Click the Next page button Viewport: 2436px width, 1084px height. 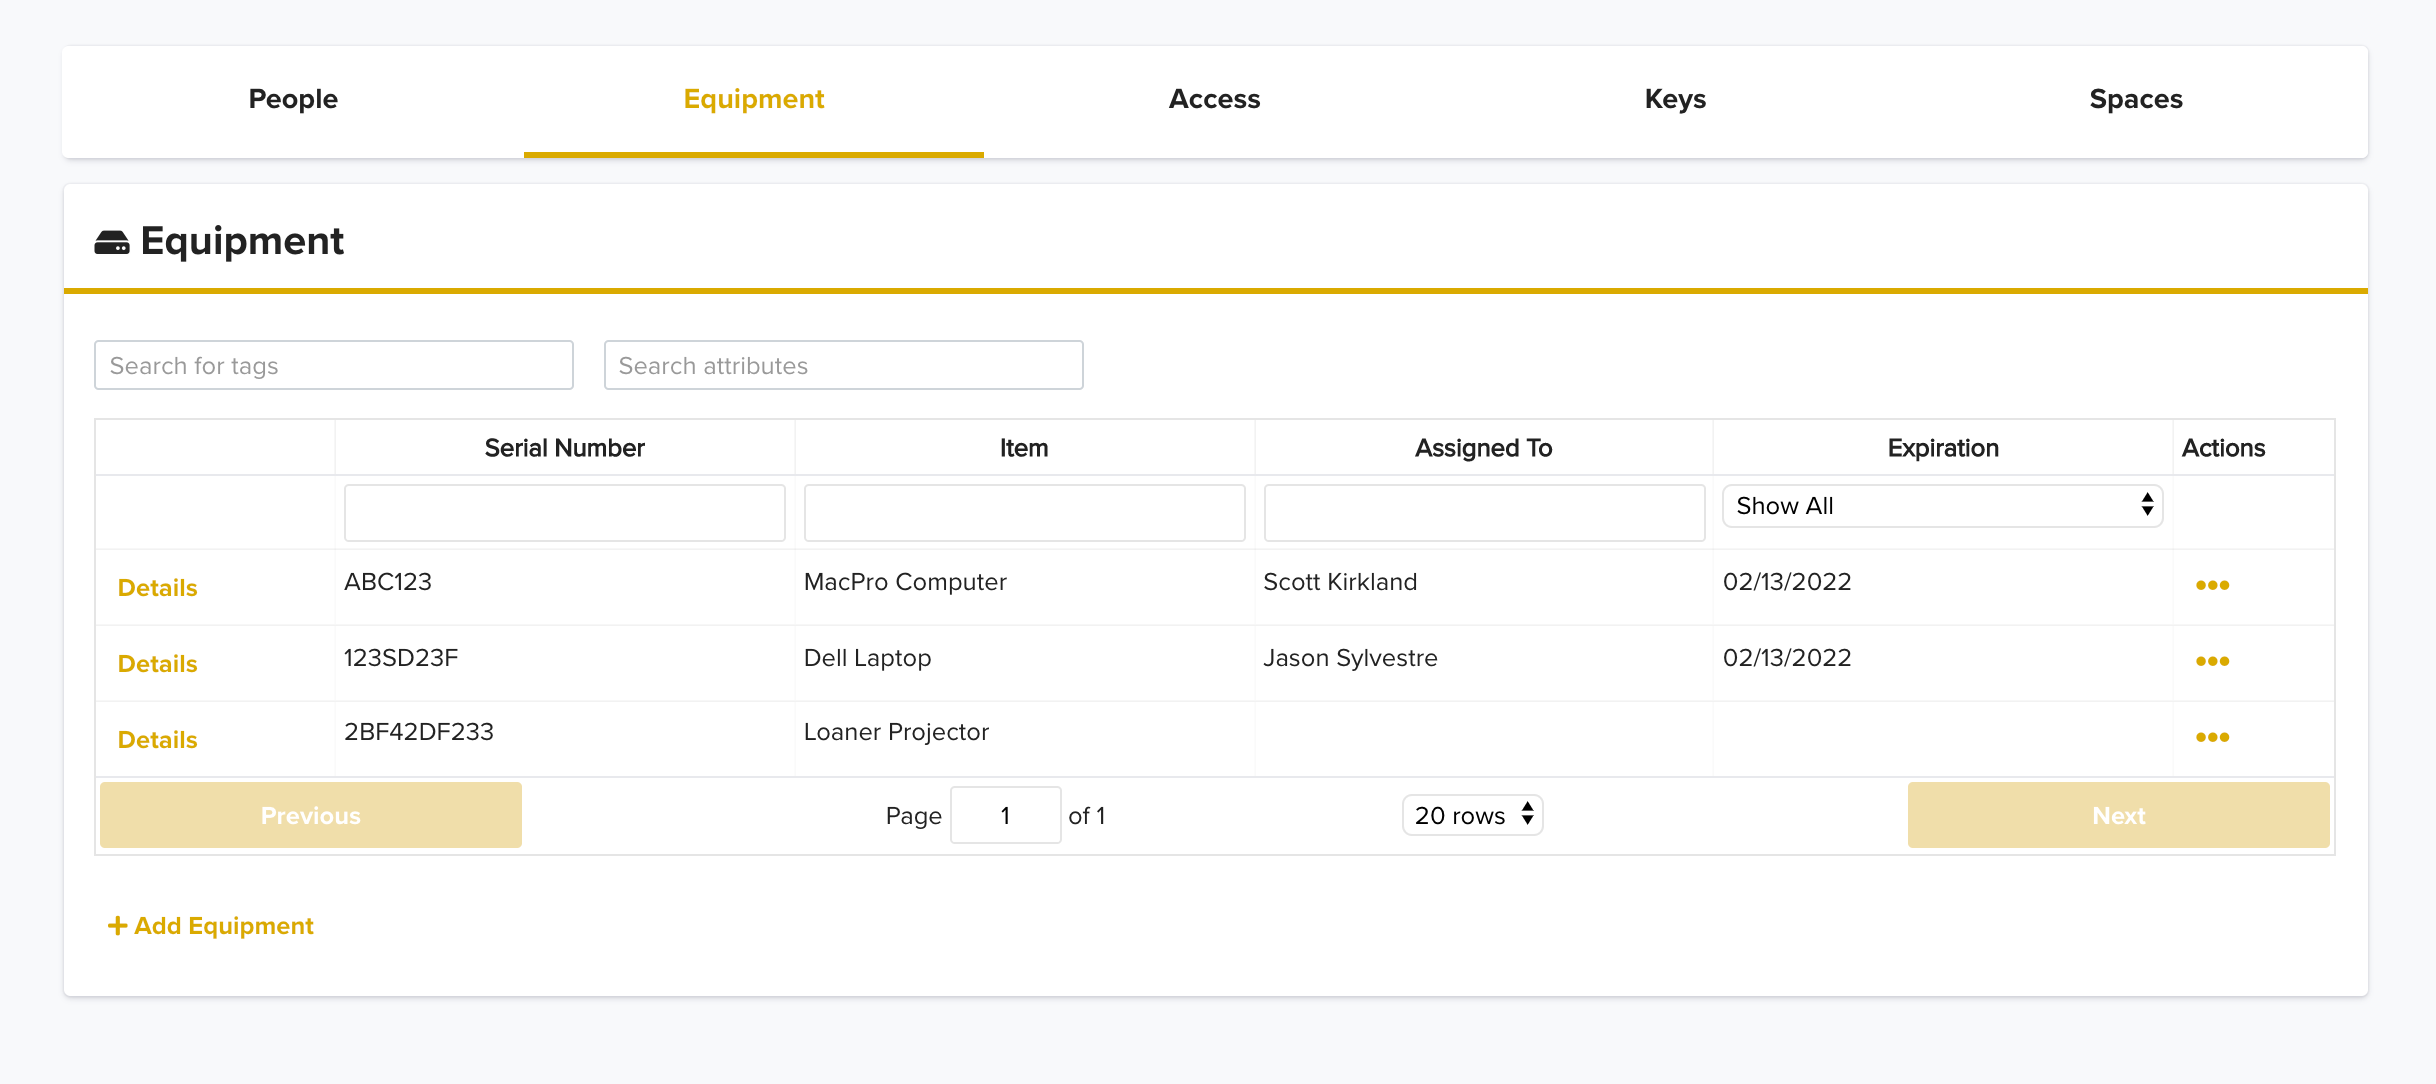(x=2118, y=815)
